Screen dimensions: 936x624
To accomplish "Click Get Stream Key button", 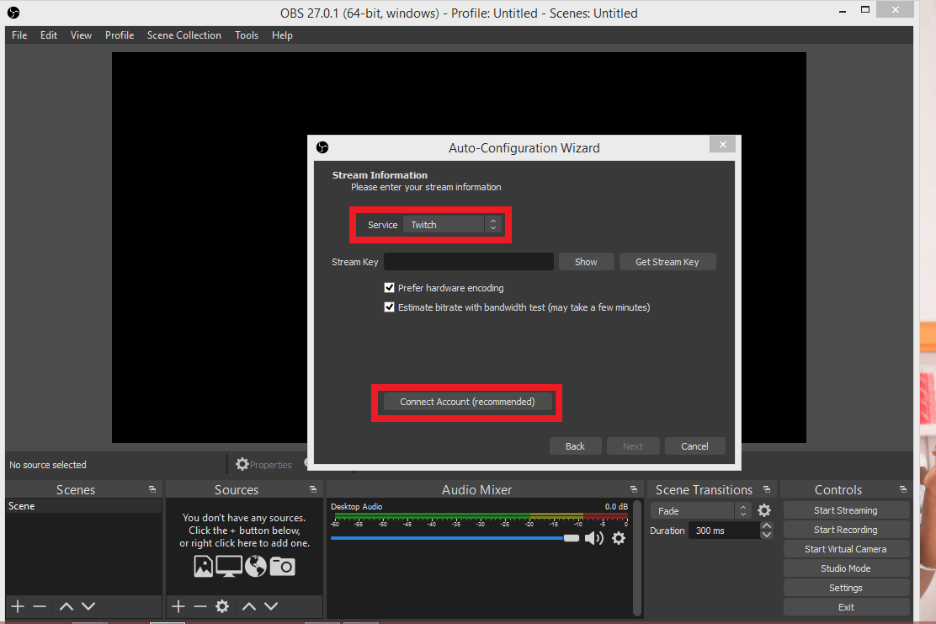I will [667, 262].
